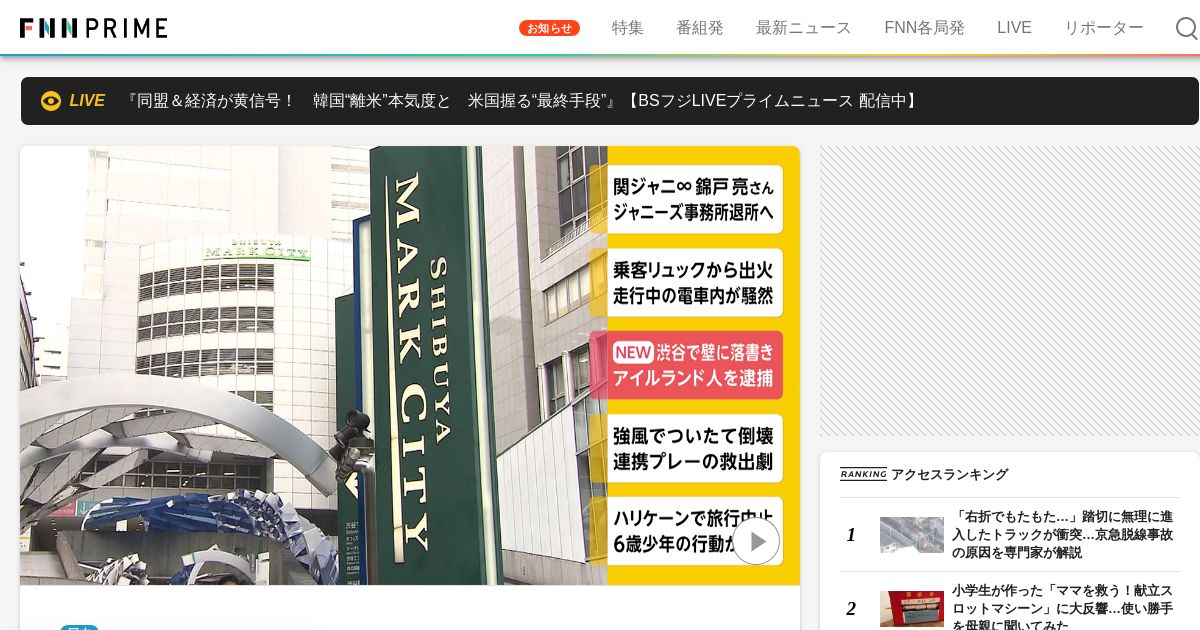
Task: Click the LIVE eye icon in banner
Action: (51, 101)
